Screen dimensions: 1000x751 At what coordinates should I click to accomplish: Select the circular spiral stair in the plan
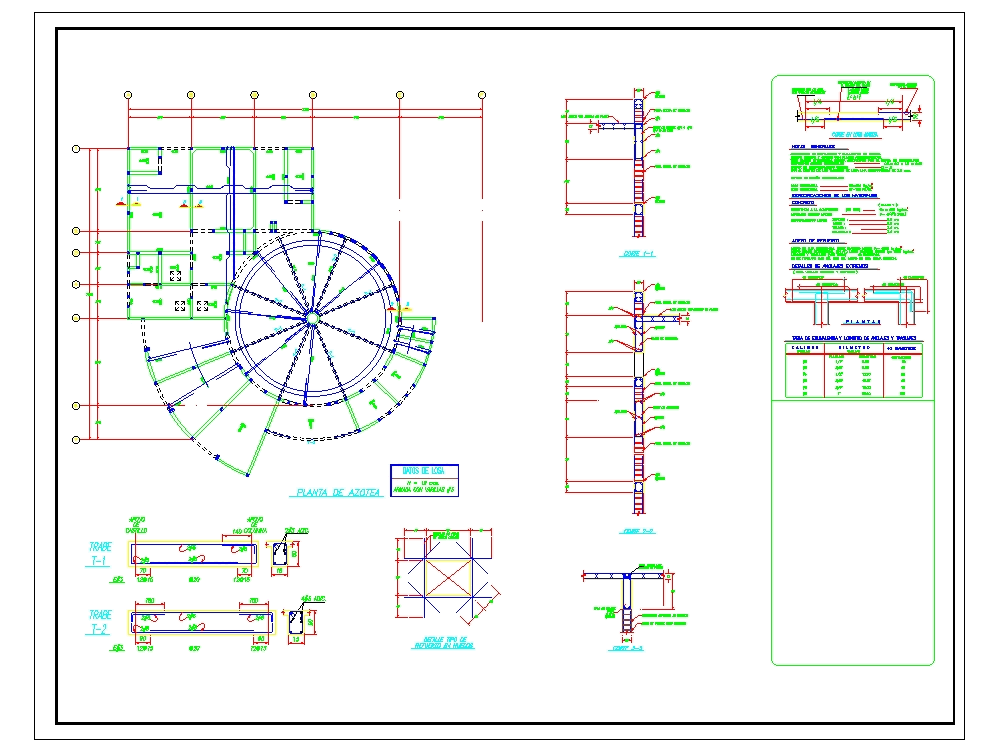312,318
